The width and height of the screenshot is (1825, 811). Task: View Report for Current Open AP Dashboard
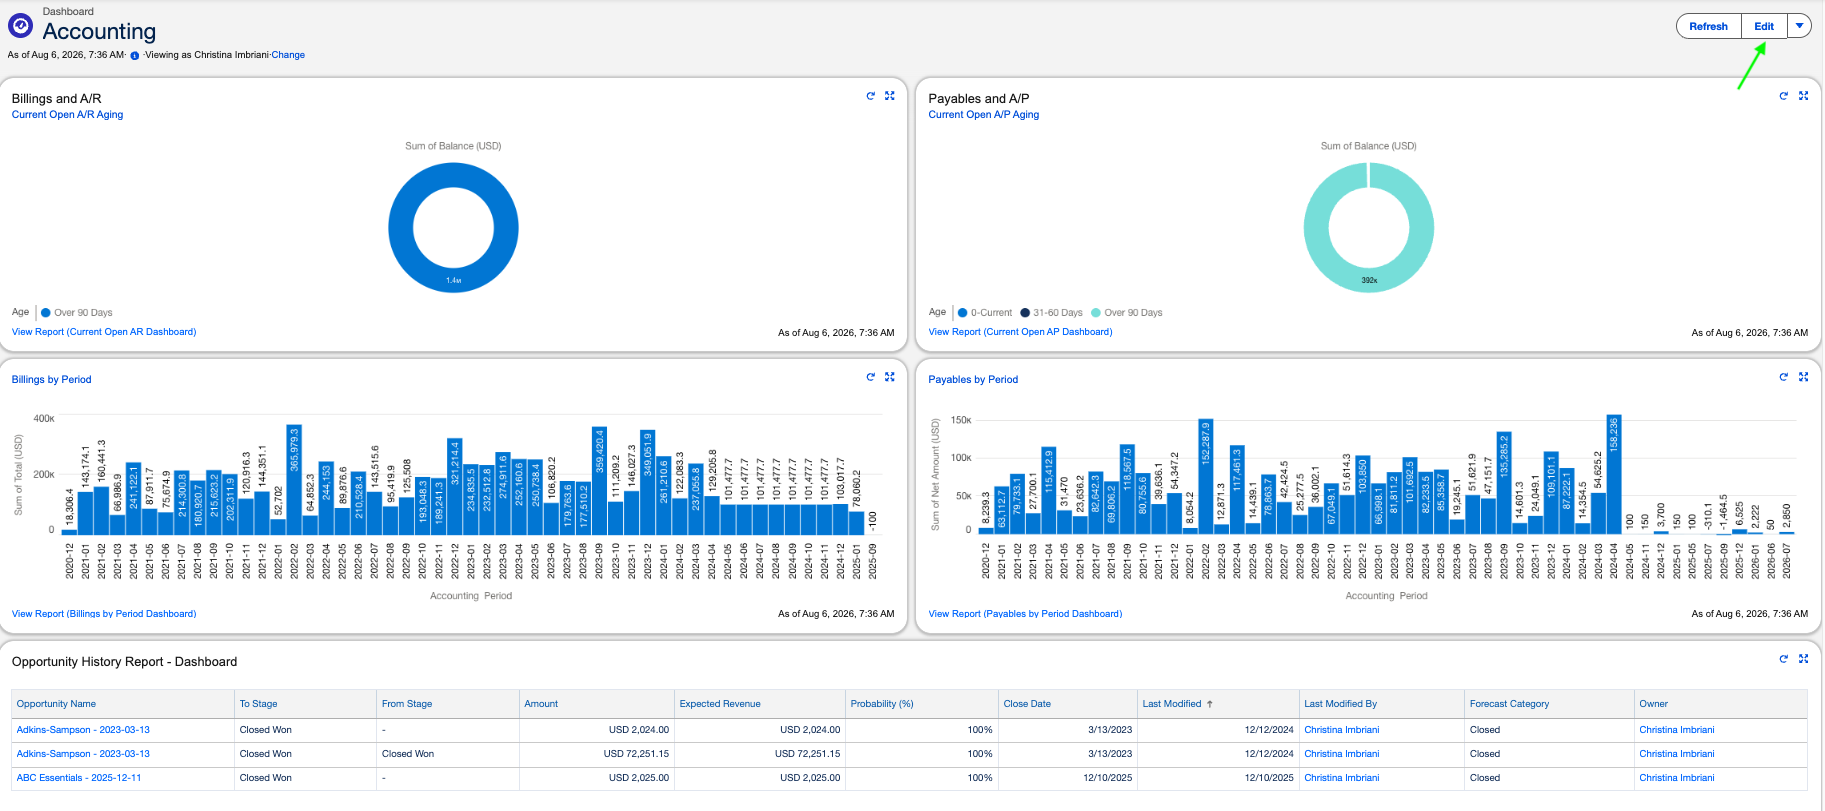pos(1020,332)
